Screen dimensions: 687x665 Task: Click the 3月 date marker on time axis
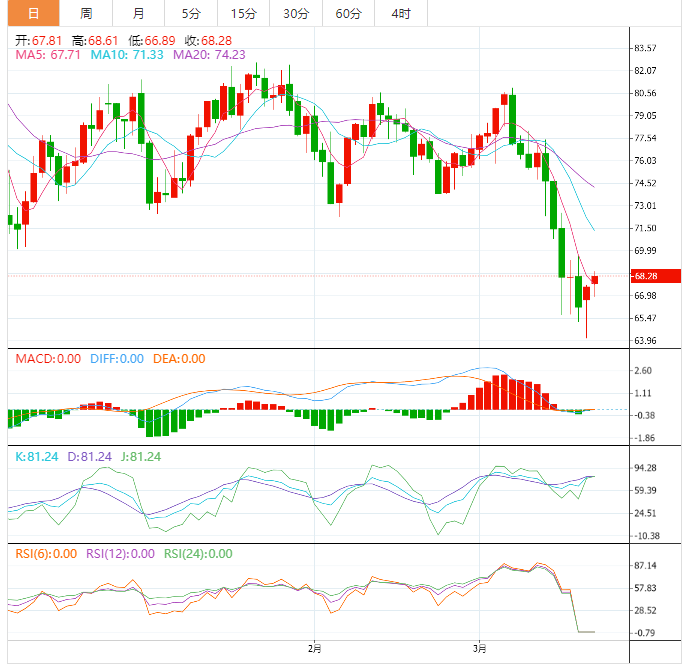[x=480, y=650]
